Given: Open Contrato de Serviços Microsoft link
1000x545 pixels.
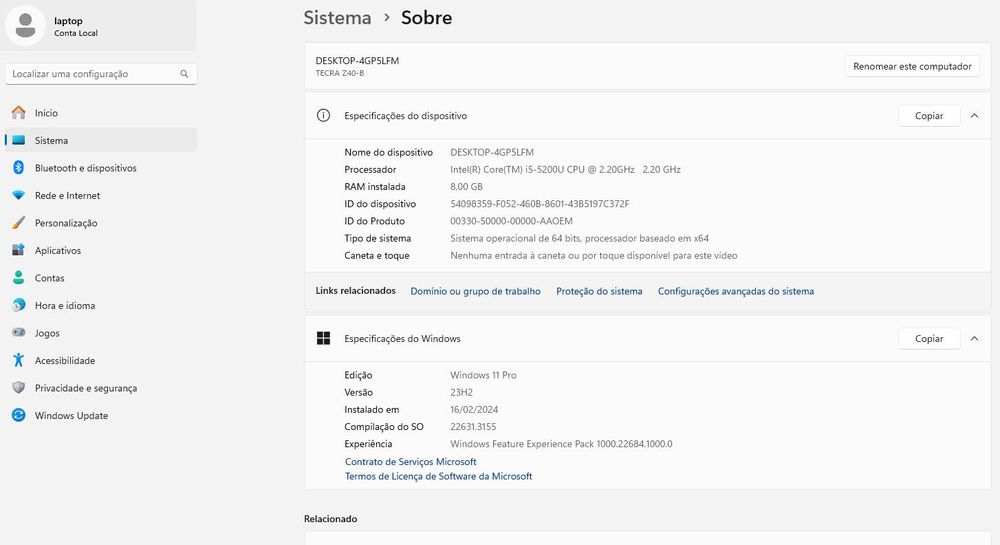Looking at the screenshot, I should [411, 461].
